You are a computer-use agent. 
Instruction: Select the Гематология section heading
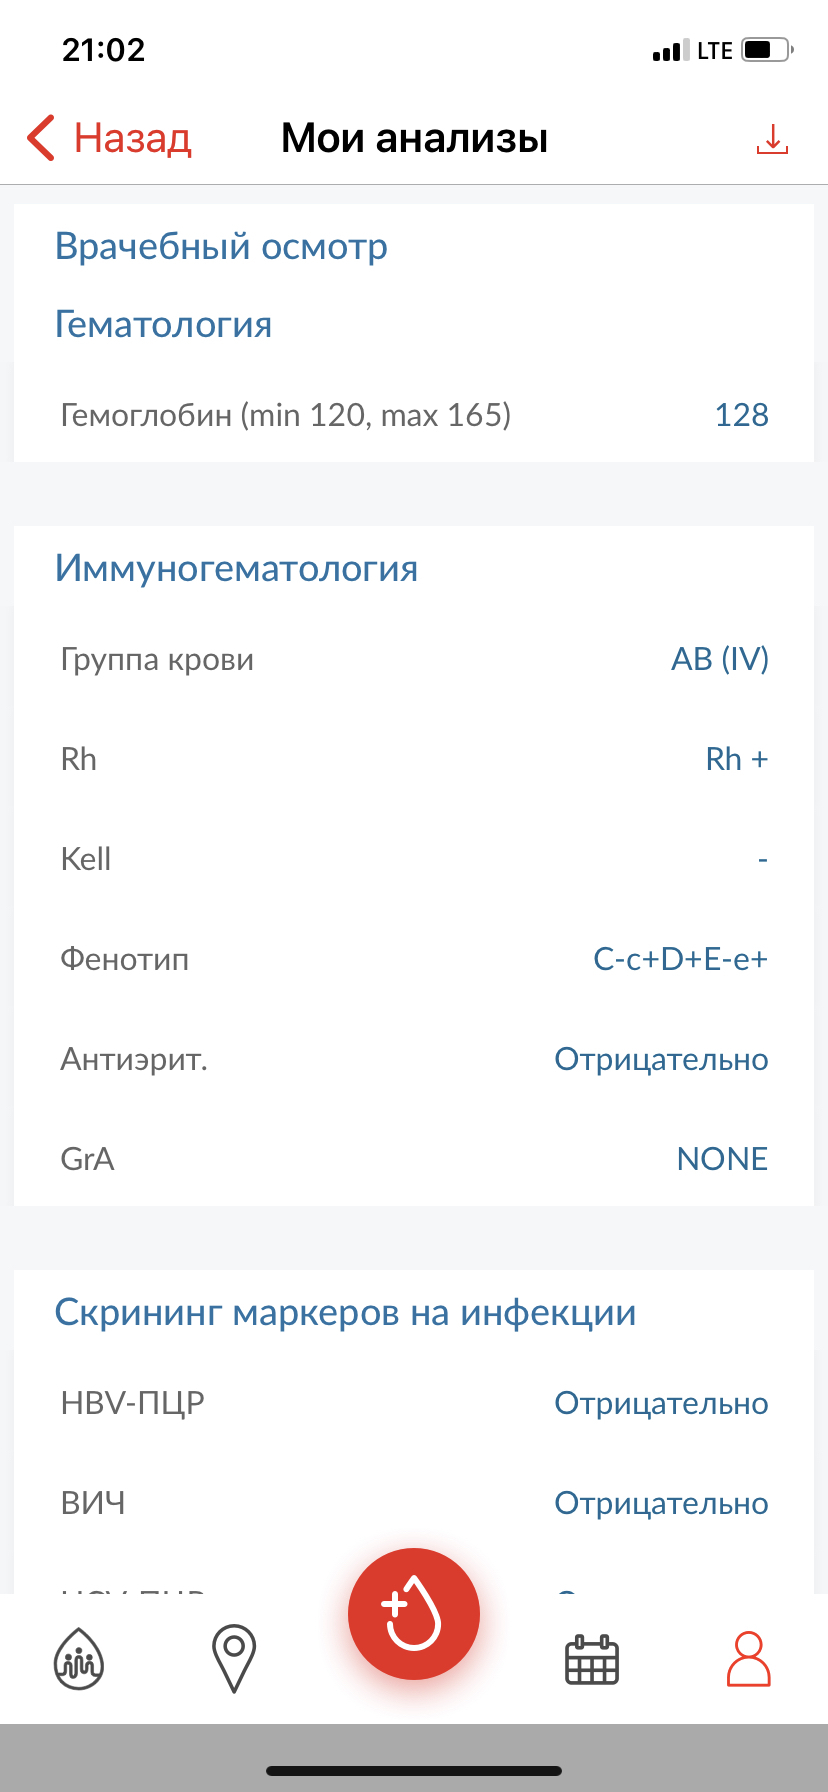coord(163,324)
